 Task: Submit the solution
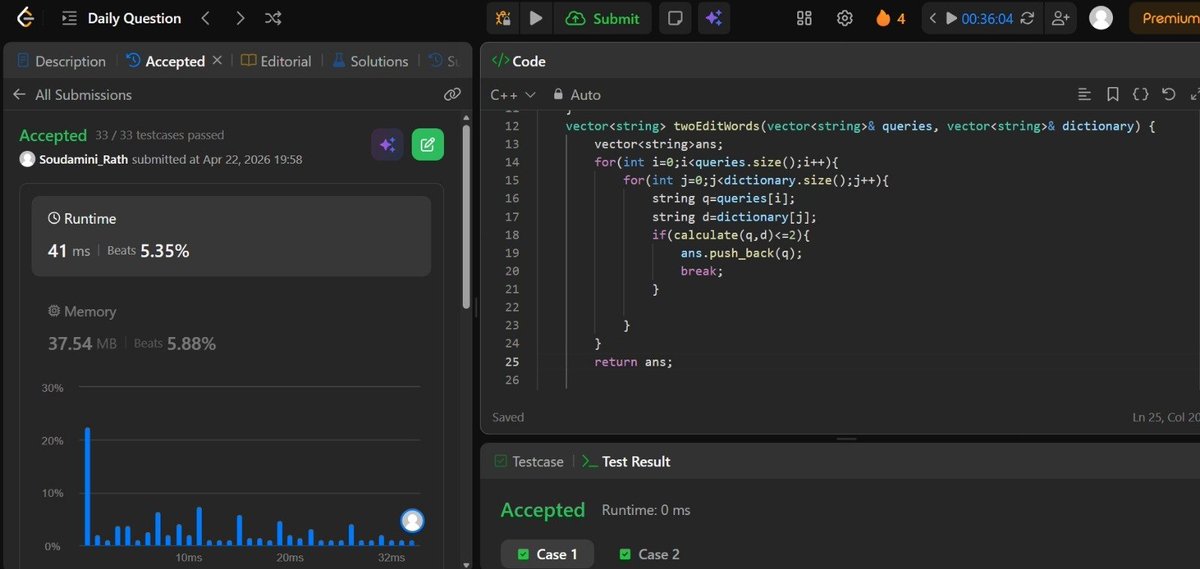pos(603,18)
